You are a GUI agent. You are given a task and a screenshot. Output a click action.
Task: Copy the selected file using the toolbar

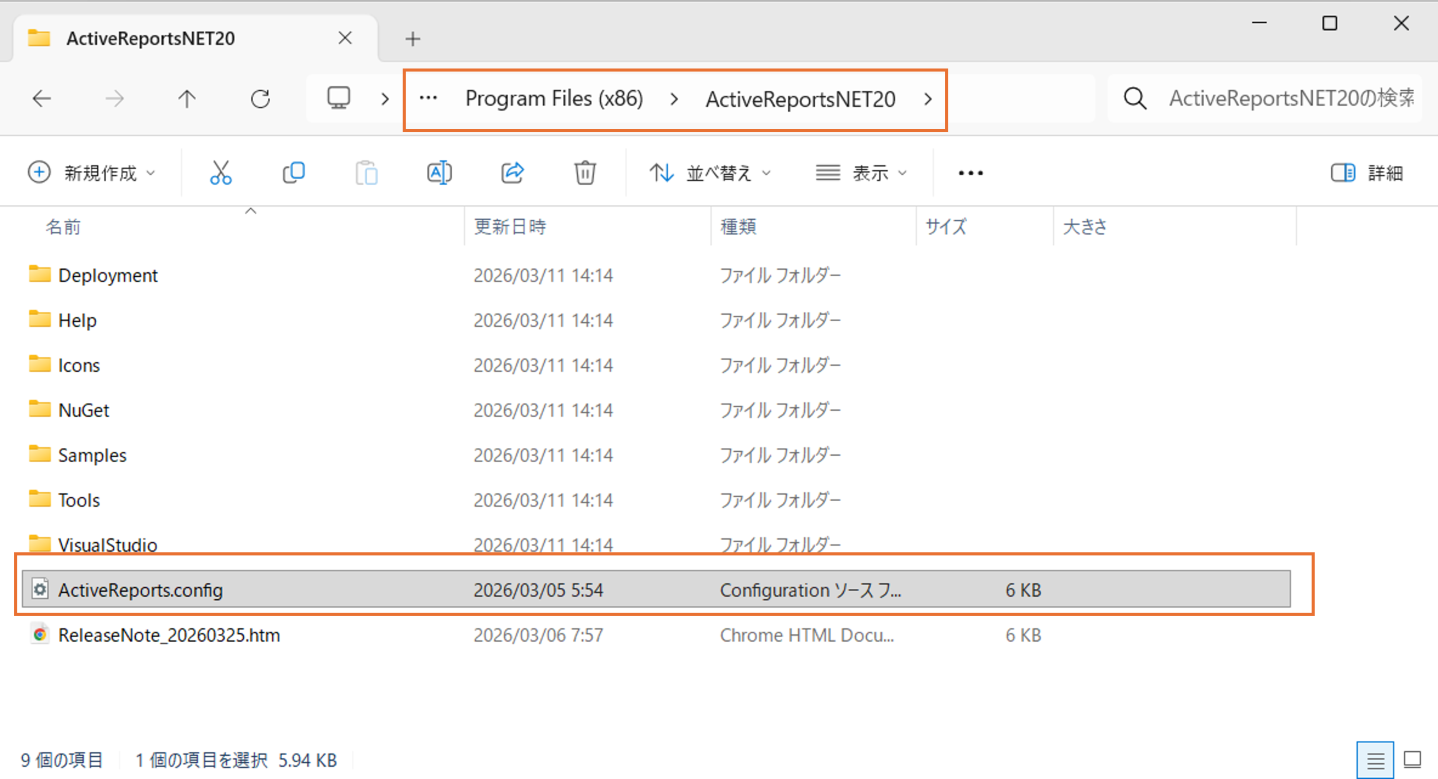[293, 172]
